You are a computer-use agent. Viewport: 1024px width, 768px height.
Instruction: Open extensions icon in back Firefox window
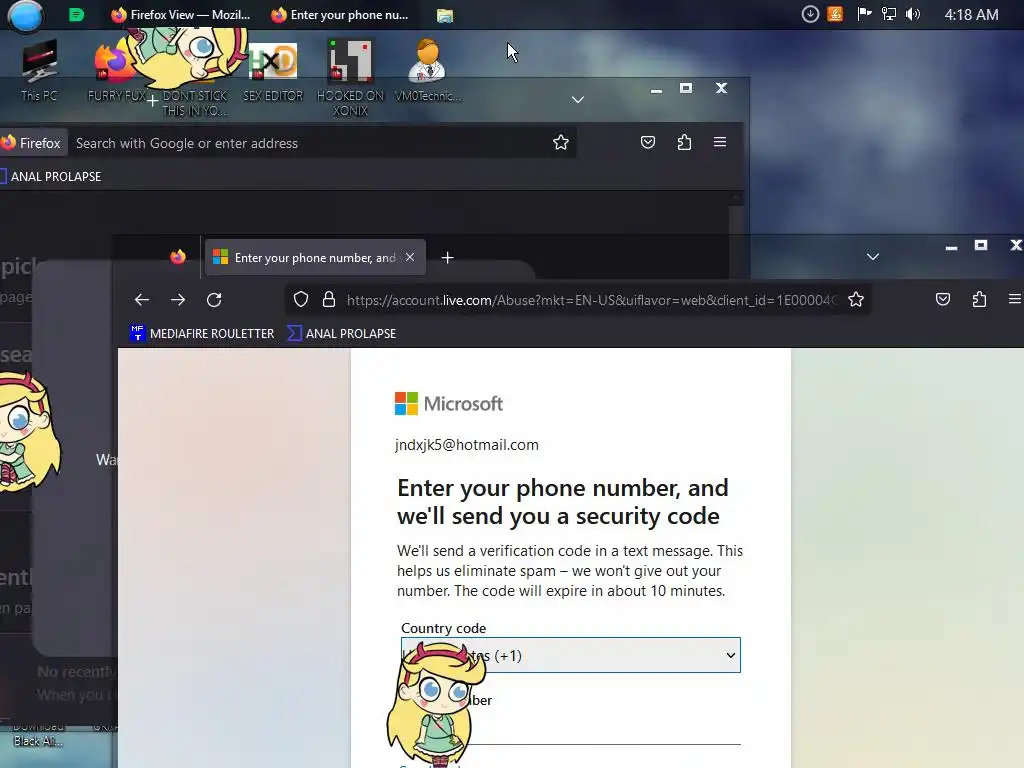pyautogui.click(x=684, y=142)
